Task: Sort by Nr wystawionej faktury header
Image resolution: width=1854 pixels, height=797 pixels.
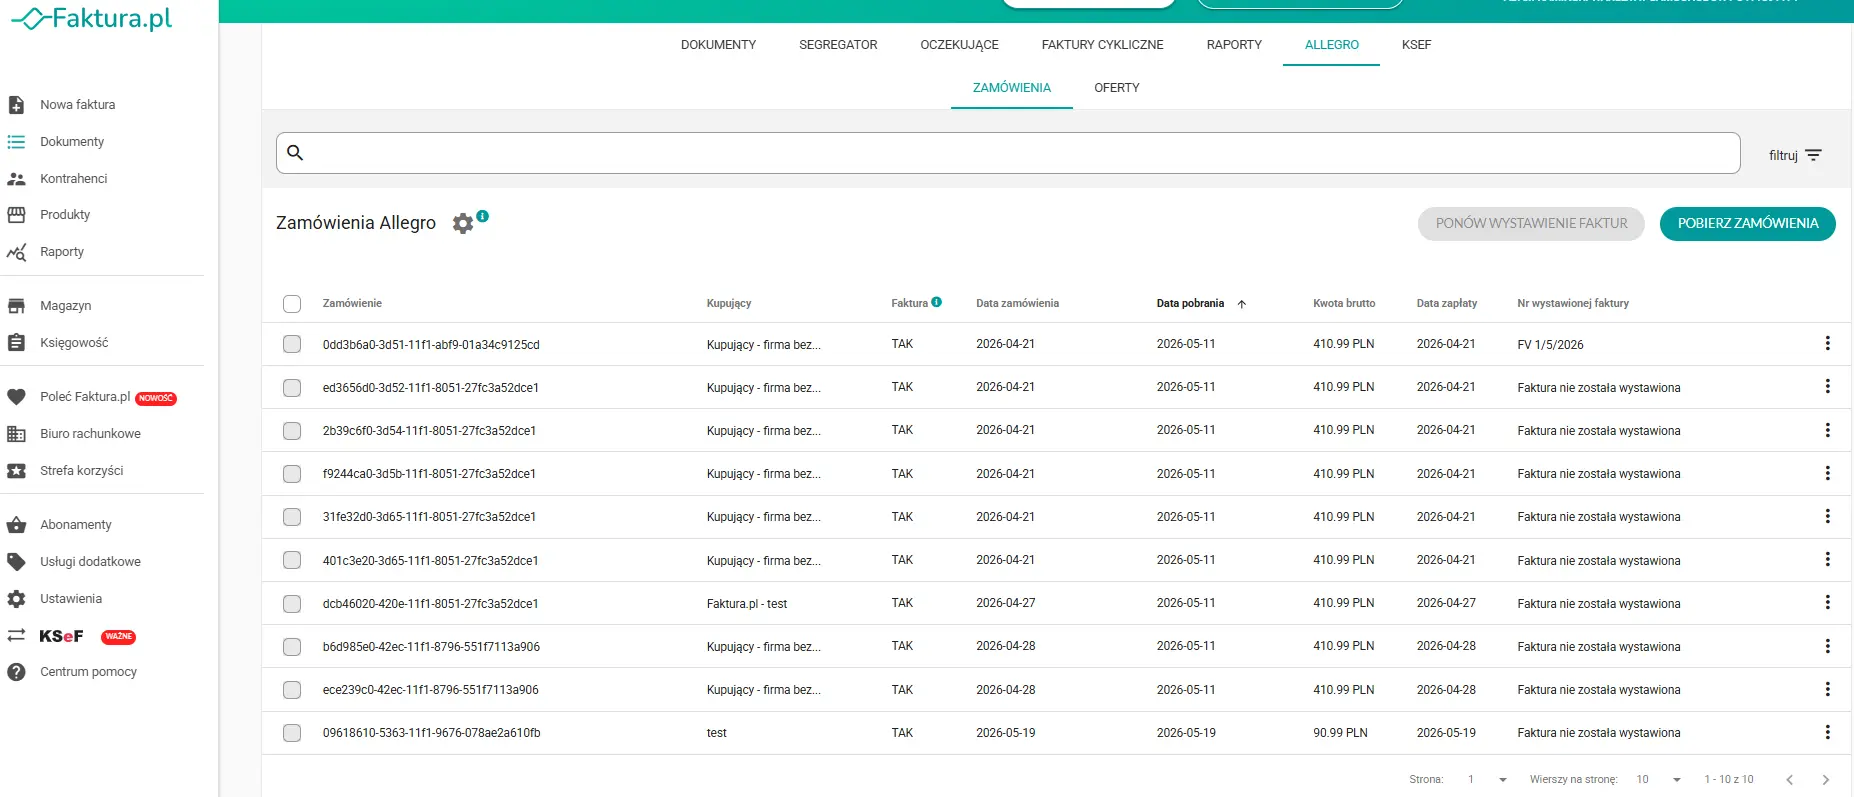Action: [1573, 303]
